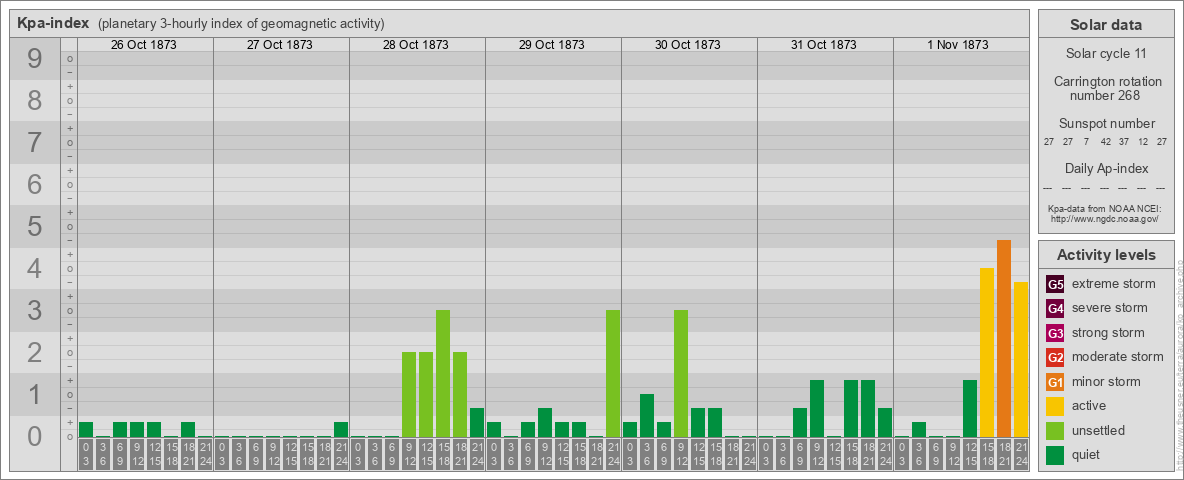This screenshot has width=1184, height=480.
Task: Click the Kp level '5' axis label
Action: click(35, 226)
